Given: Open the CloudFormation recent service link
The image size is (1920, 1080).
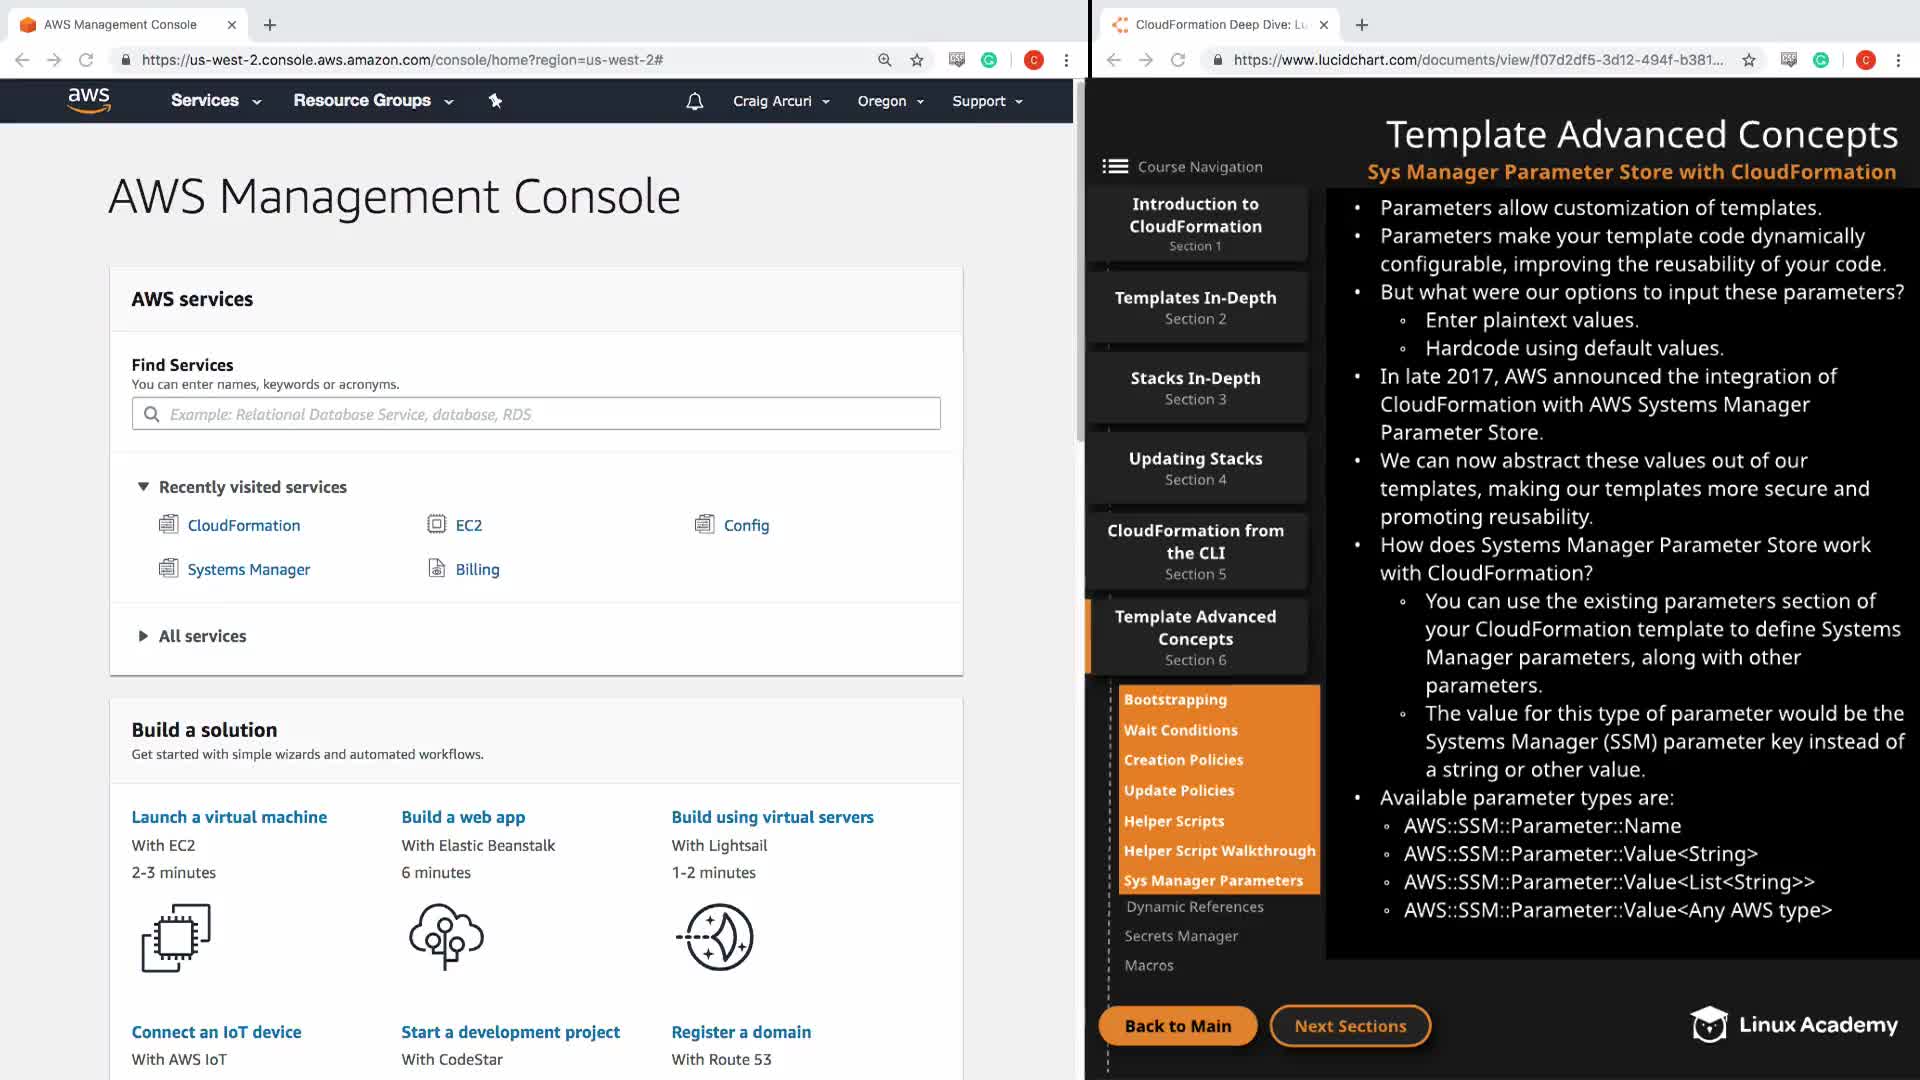Looking at the screenshot, I should click(243, 525).
